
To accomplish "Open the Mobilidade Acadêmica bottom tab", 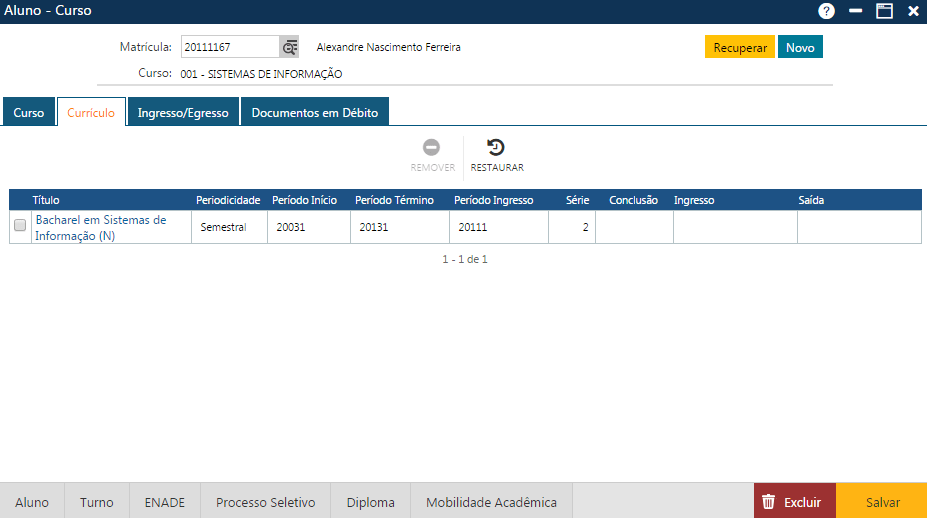I will [x=491, y=502].
